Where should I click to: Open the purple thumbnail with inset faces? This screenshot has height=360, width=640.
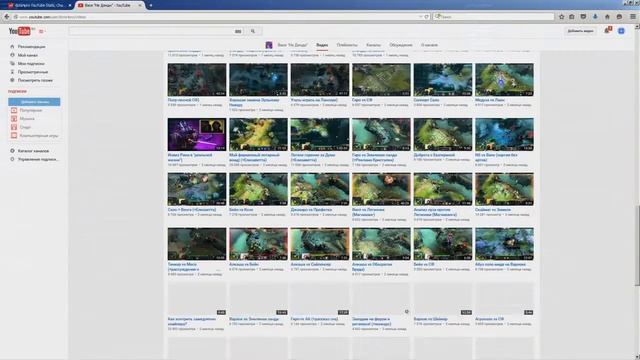[x=197, y=135]
